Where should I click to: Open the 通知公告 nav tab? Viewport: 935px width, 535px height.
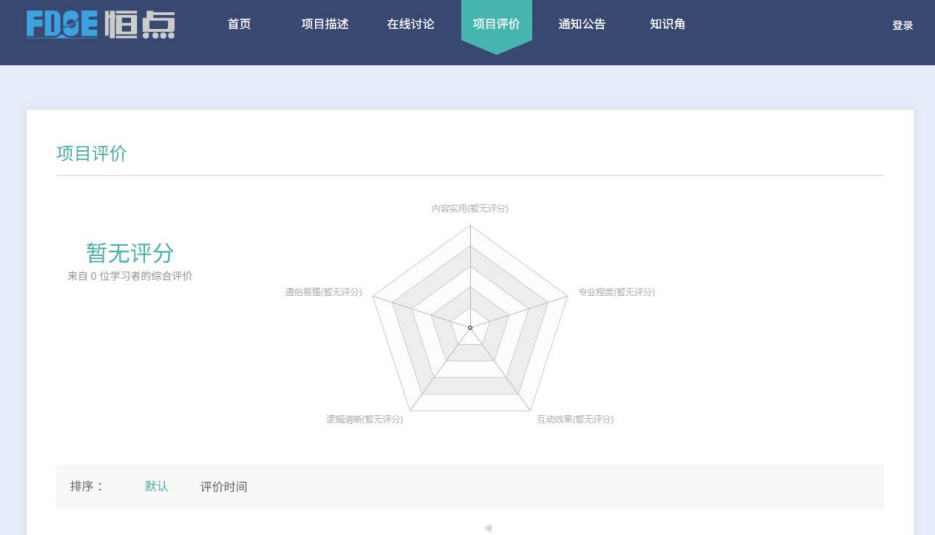(582, 24)
